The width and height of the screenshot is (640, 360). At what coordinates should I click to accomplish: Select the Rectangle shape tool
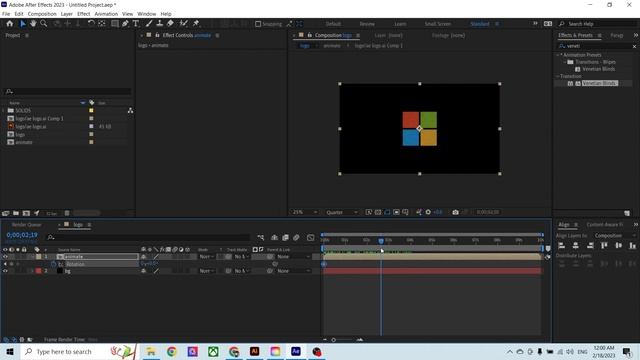coord(115,24)
